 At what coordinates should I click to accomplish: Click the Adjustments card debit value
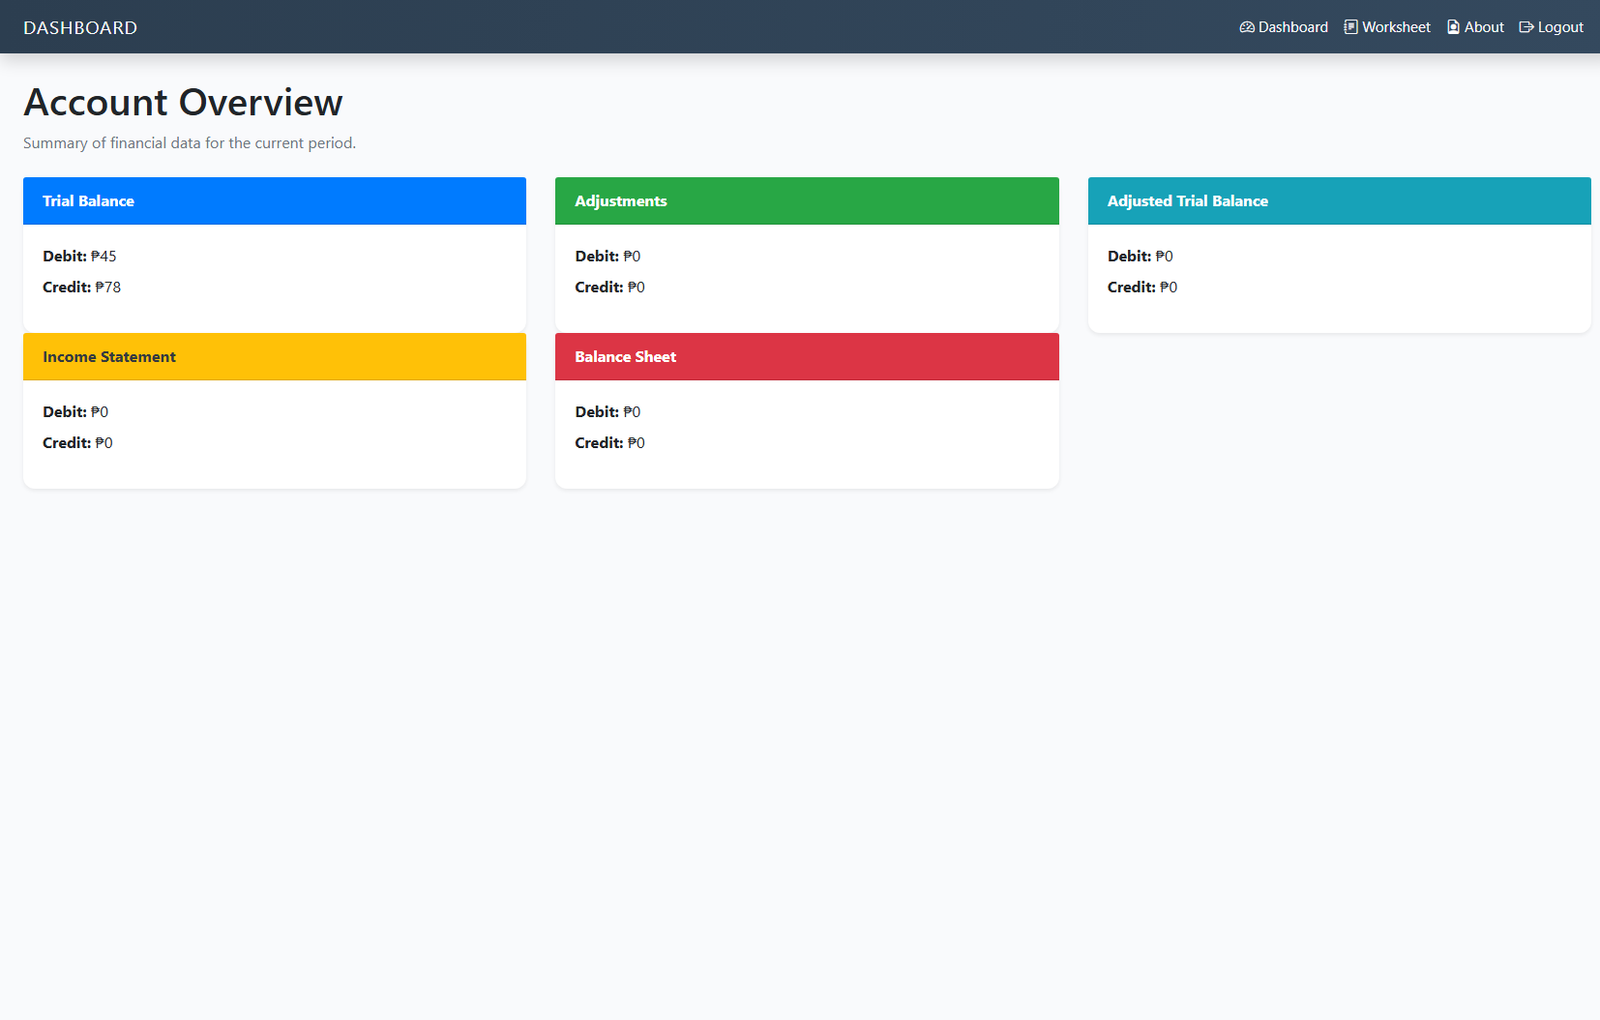tap(632, 256)
